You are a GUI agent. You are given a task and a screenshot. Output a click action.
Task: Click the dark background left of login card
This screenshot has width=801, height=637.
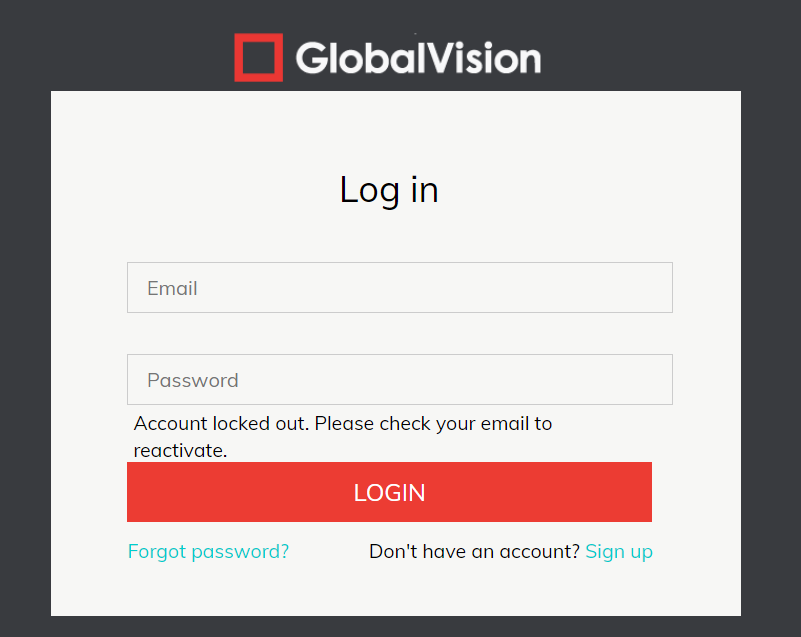25,350
